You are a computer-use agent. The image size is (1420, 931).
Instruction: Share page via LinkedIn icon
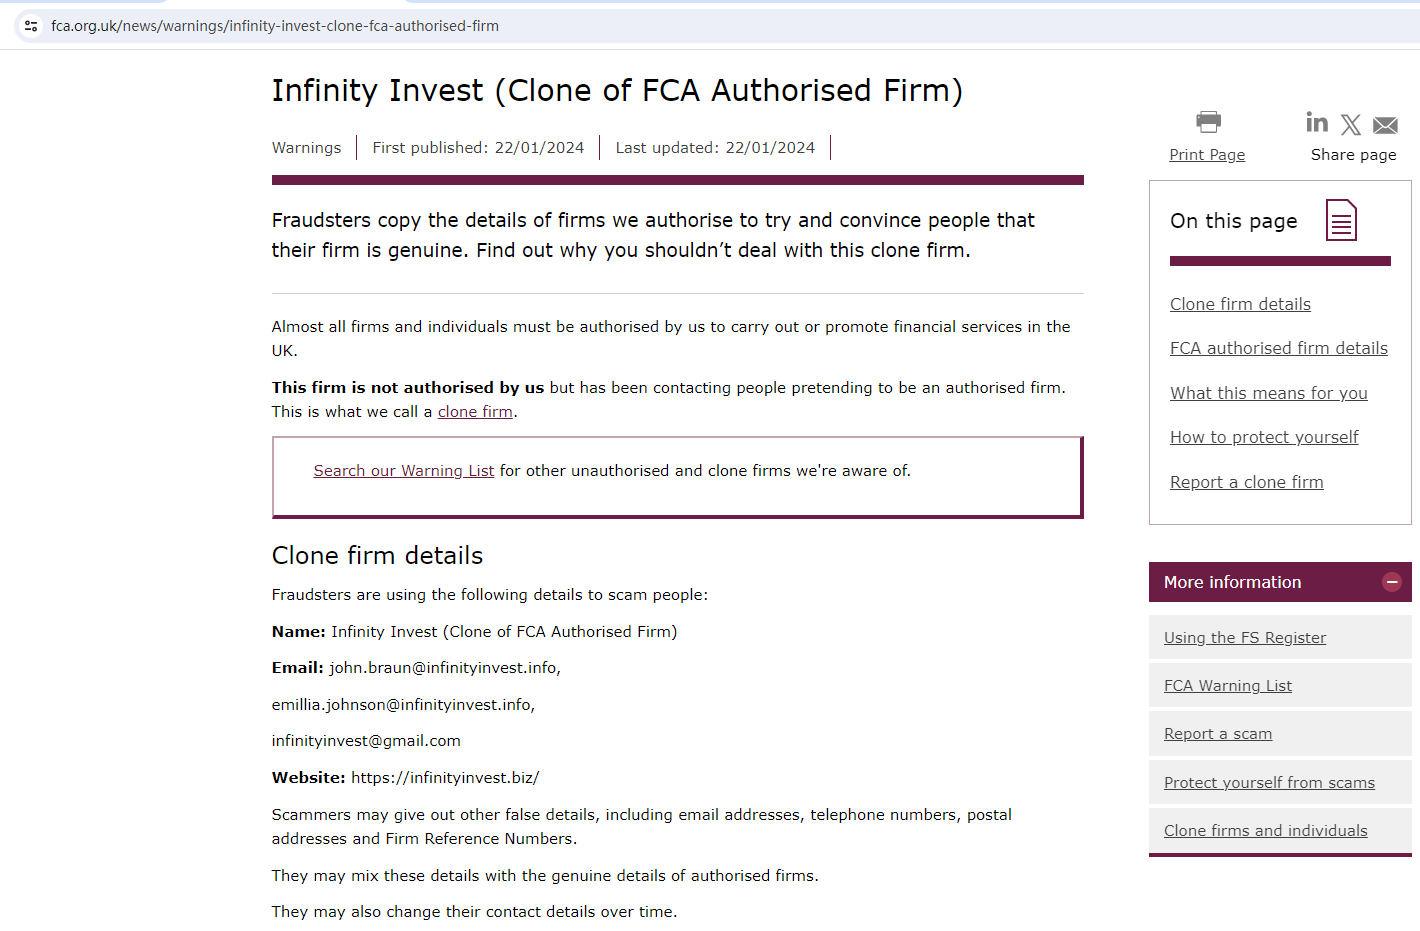pos(1317,122)
